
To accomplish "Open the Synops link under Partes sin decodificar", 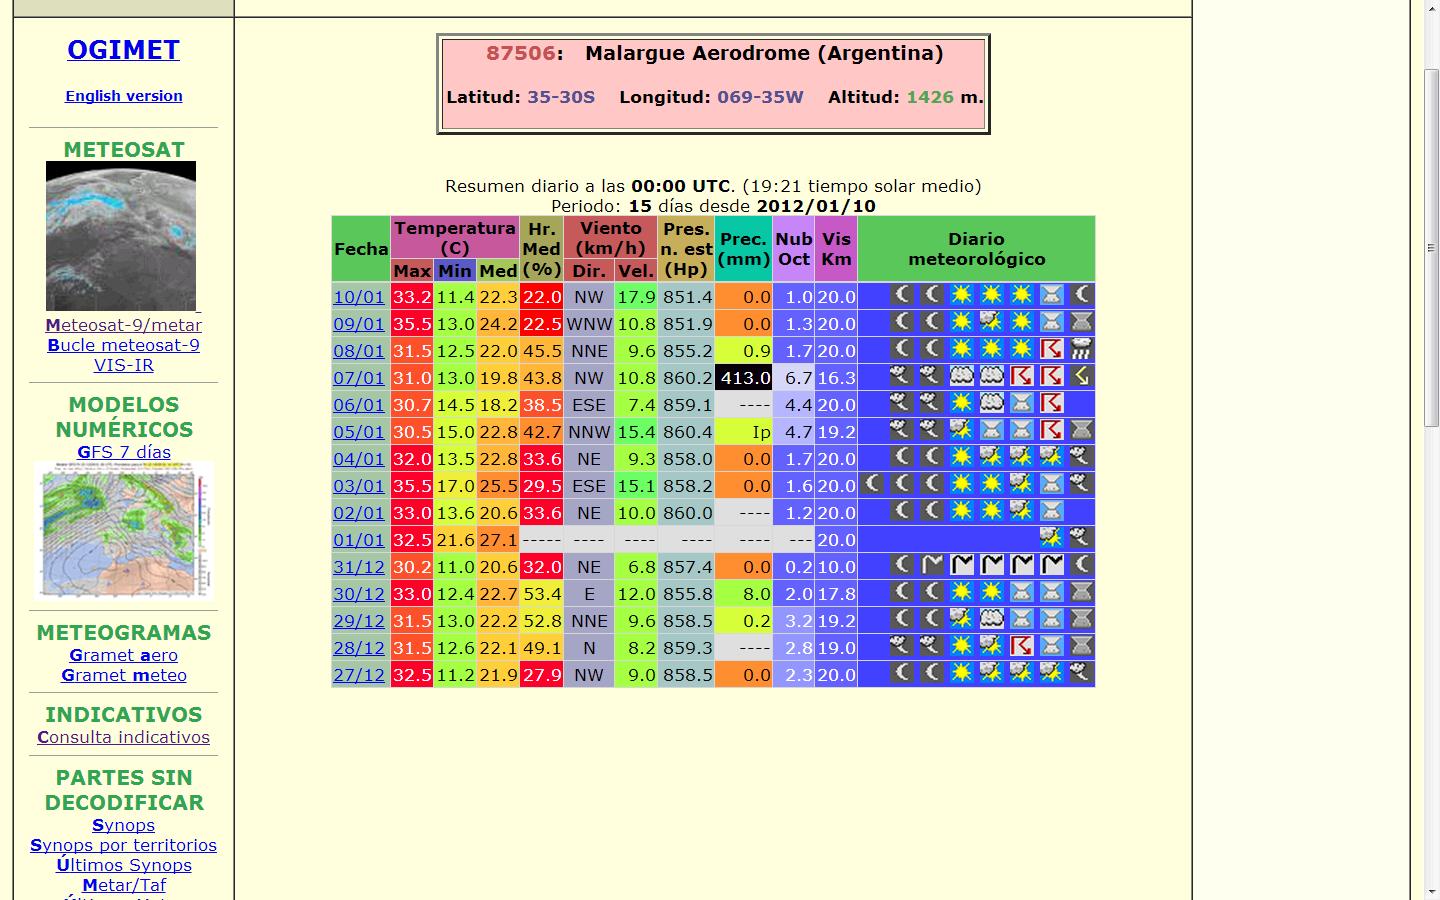I will (124, 825).
